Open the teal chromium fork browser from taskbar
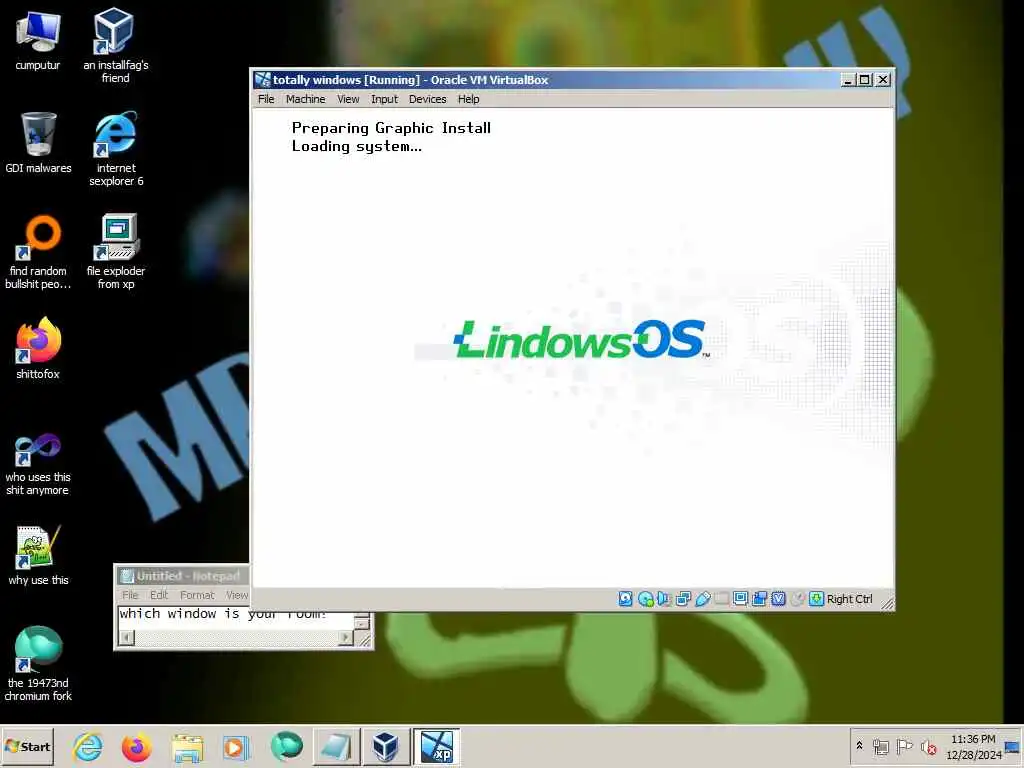This screenshot has width=1024, height=768. coord(287,746)
